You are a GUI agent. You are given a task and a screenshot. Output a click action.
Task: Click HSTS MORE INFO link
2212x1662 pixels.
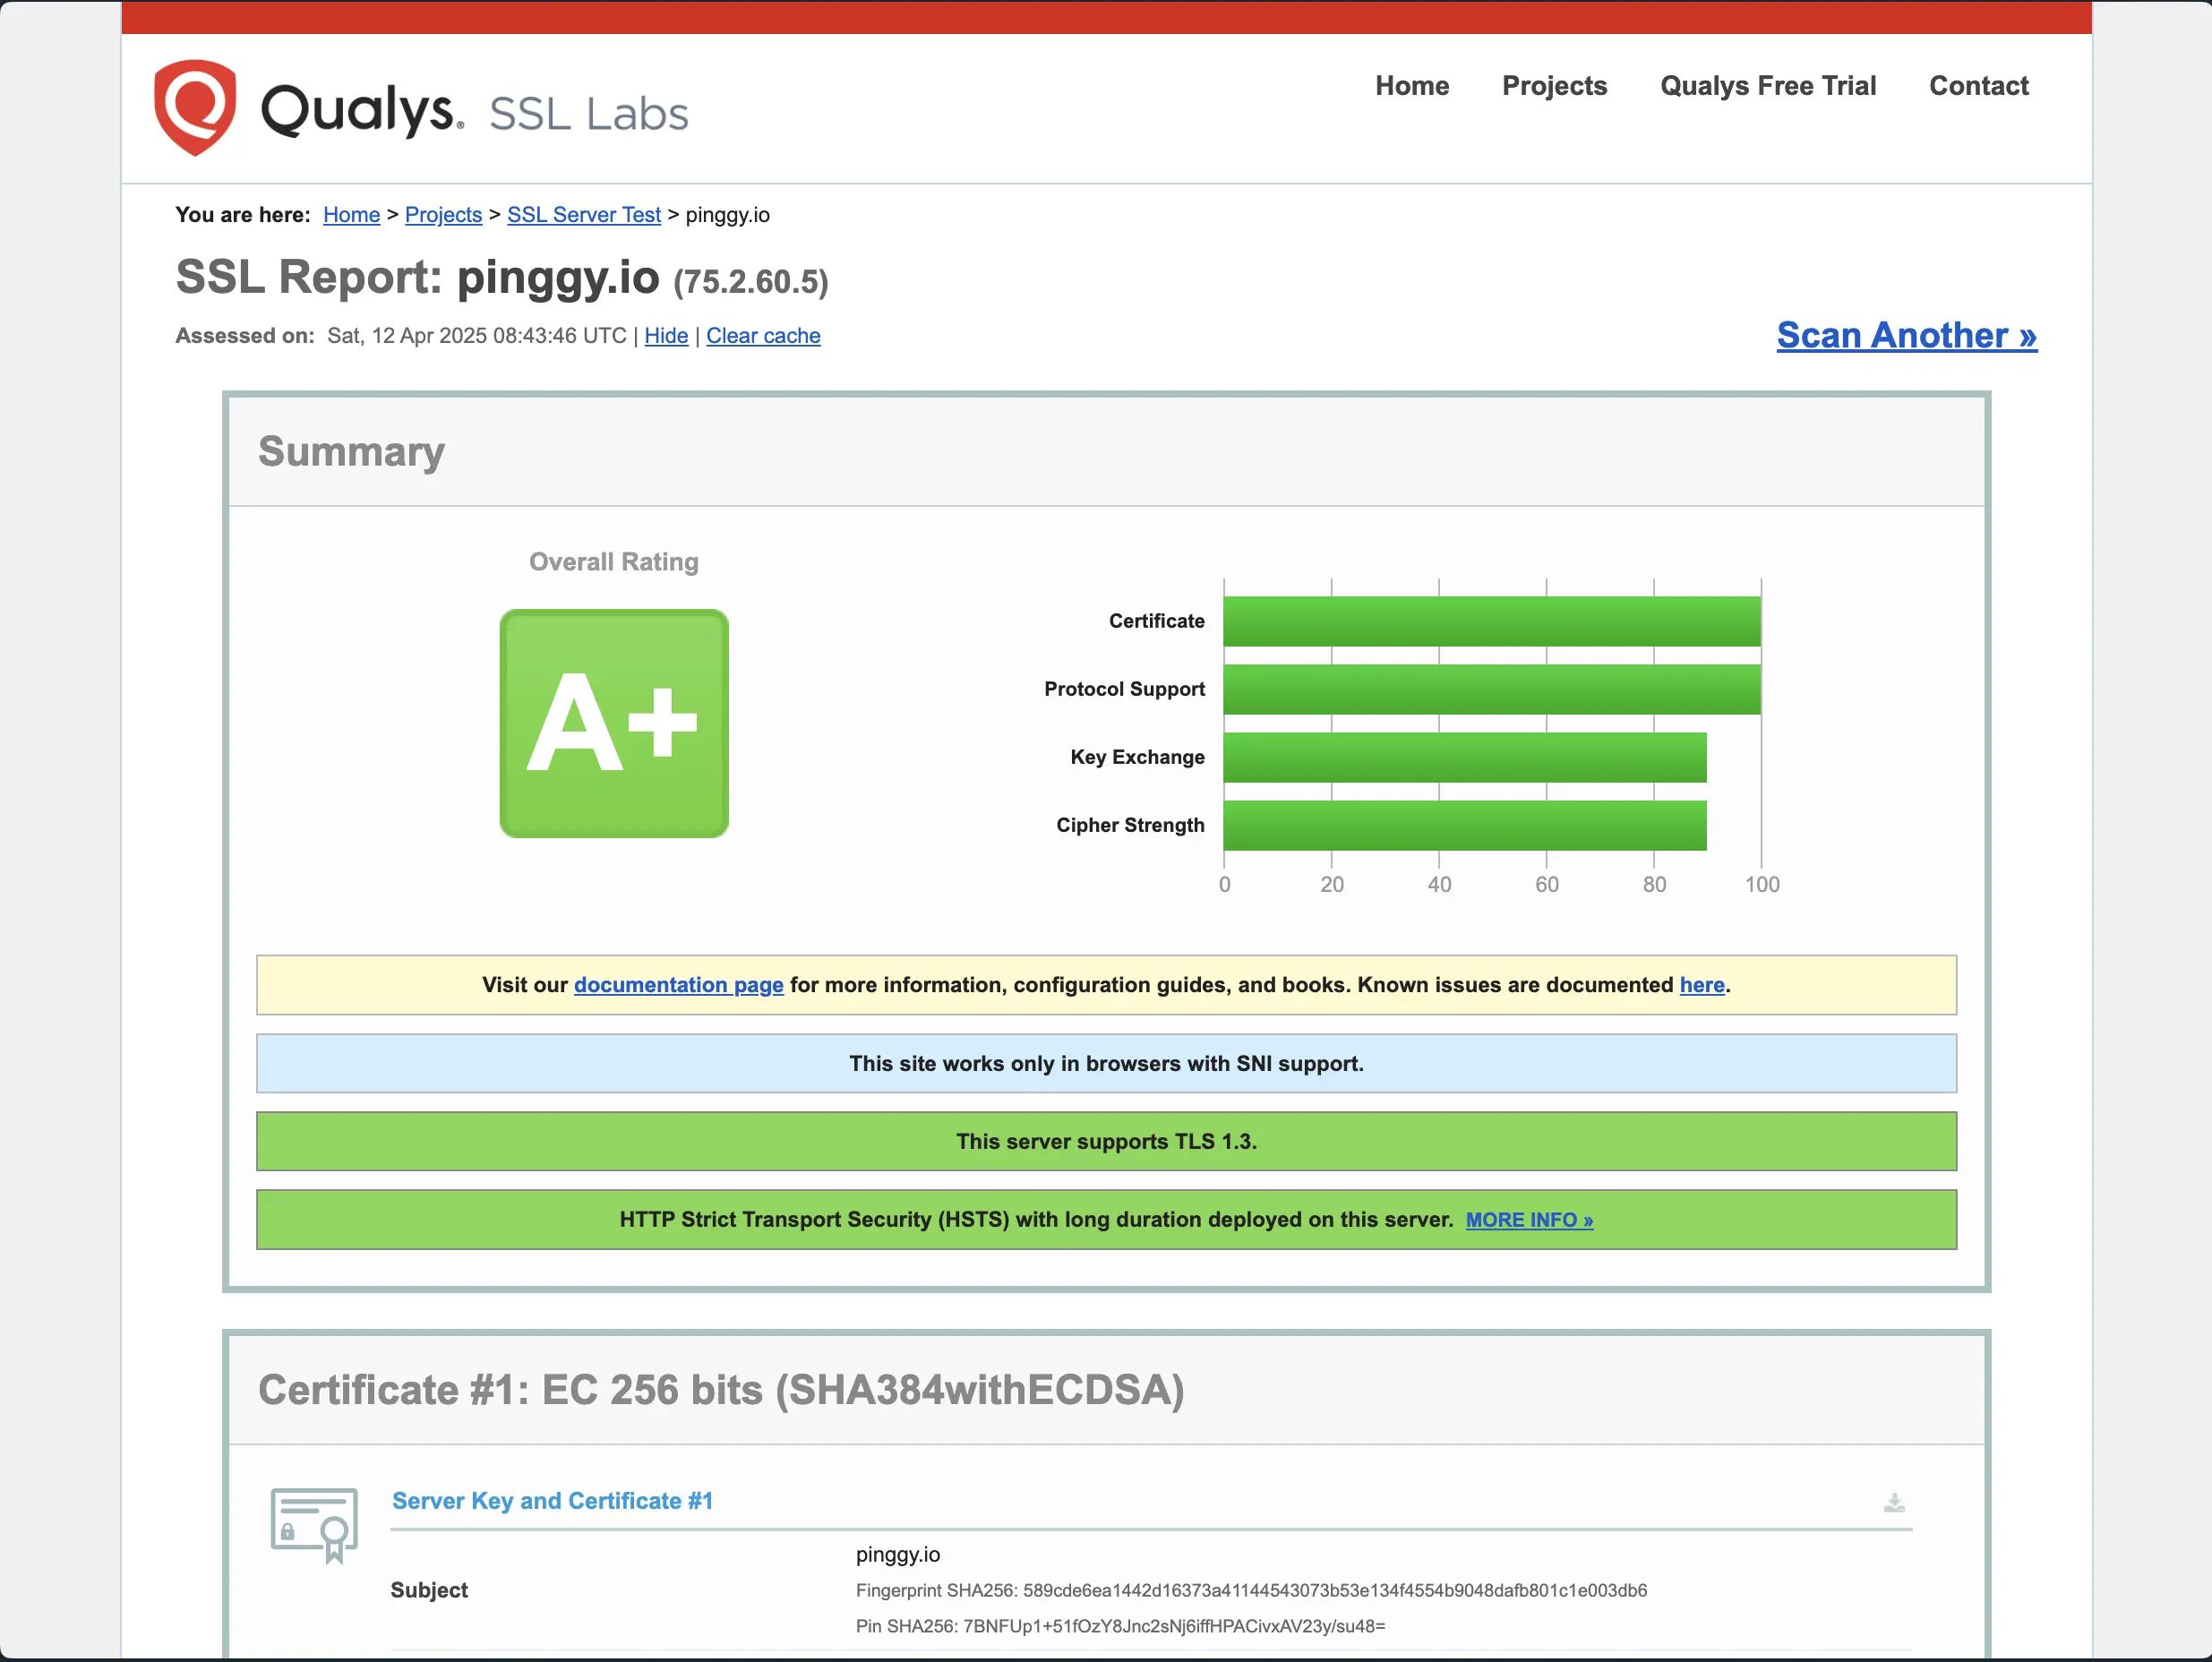(x=1529, y=1220)
